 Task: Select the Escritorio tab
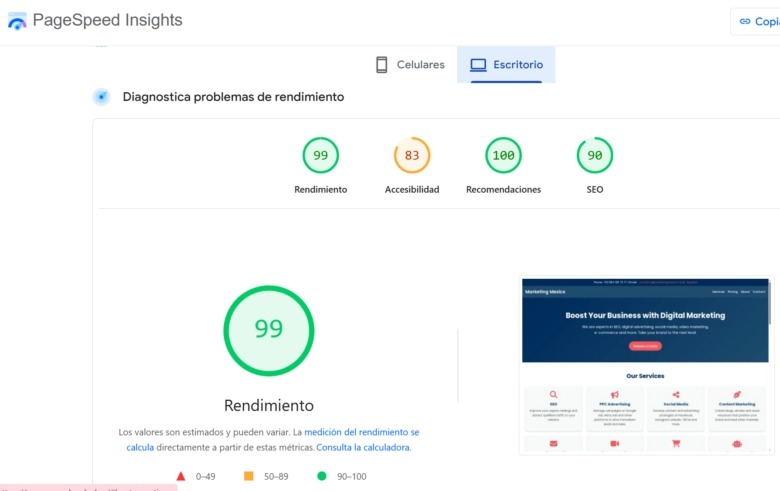coord(506,65)
